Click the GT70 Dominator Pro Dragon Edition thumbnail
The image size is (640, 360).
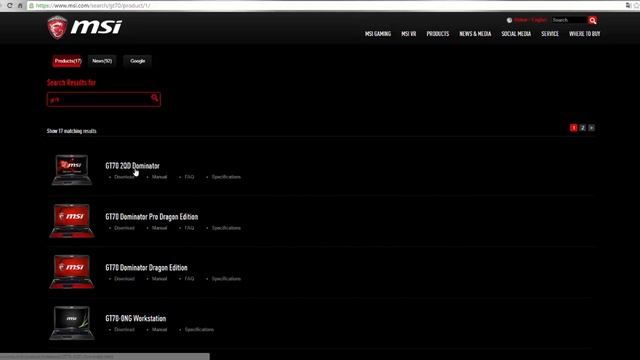tap(71, 220)
